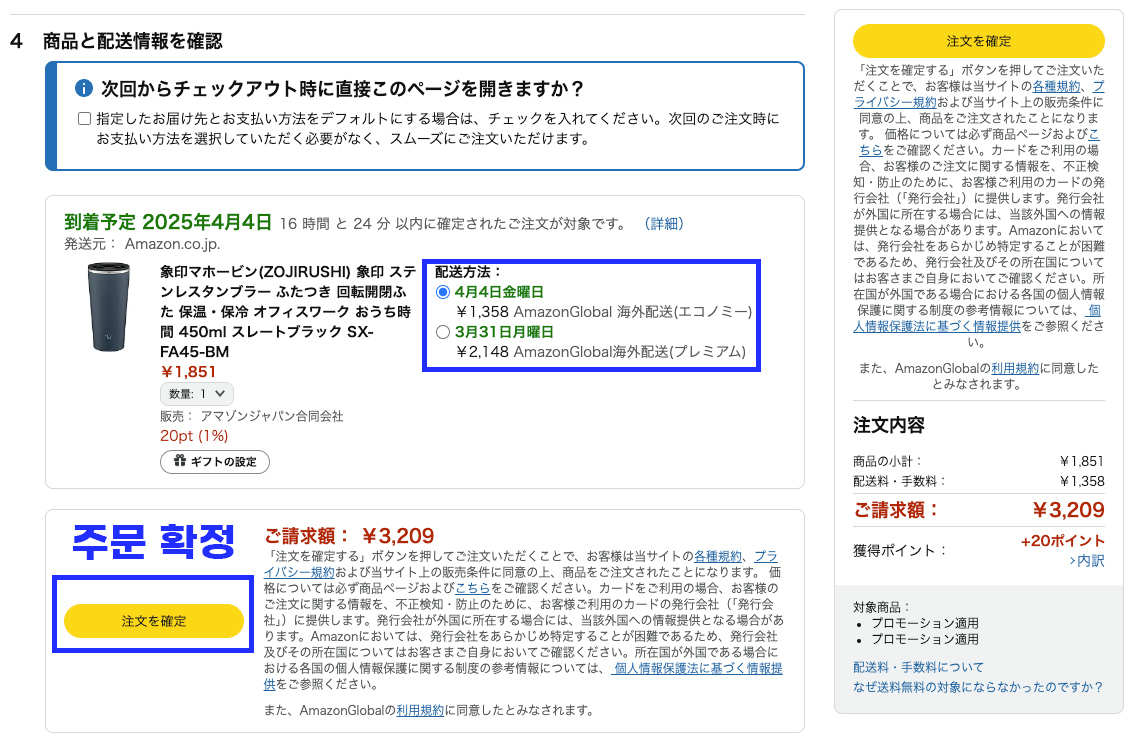Screen dimensions: 1139x739
Task: Open 利用規約 link in the bottom AmazonGlobal line
Action: [x=420, y=710]
